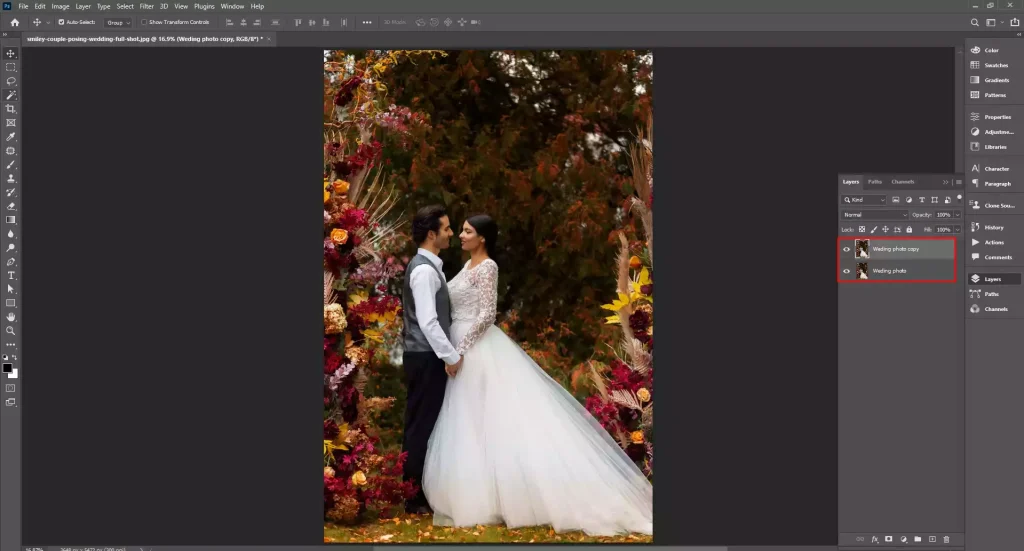This screenshot has width=1024, height=551.
Task: Click the Weding photo copy layer thumbnail
Action: tap(862, 249)
